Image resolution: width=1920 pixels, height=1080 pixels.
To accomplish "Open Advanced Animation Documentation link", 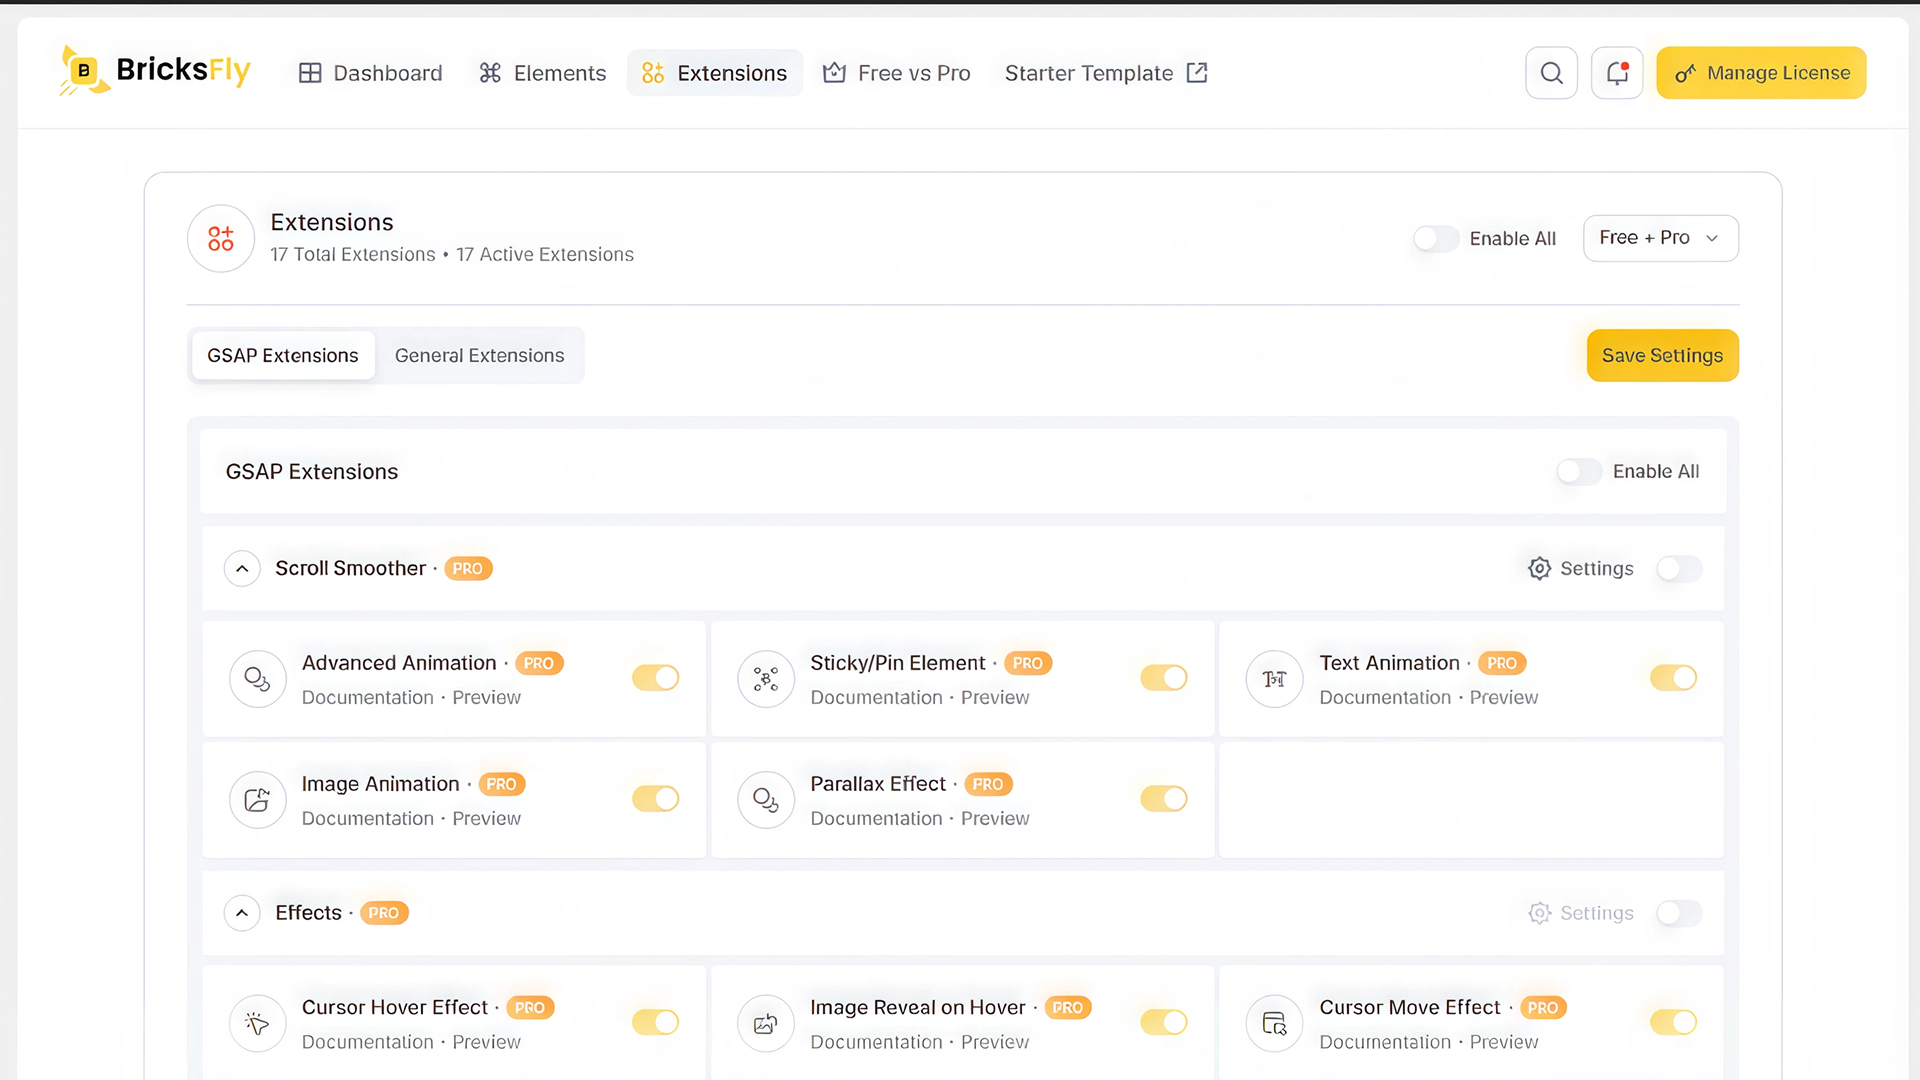I will [368, 697].
